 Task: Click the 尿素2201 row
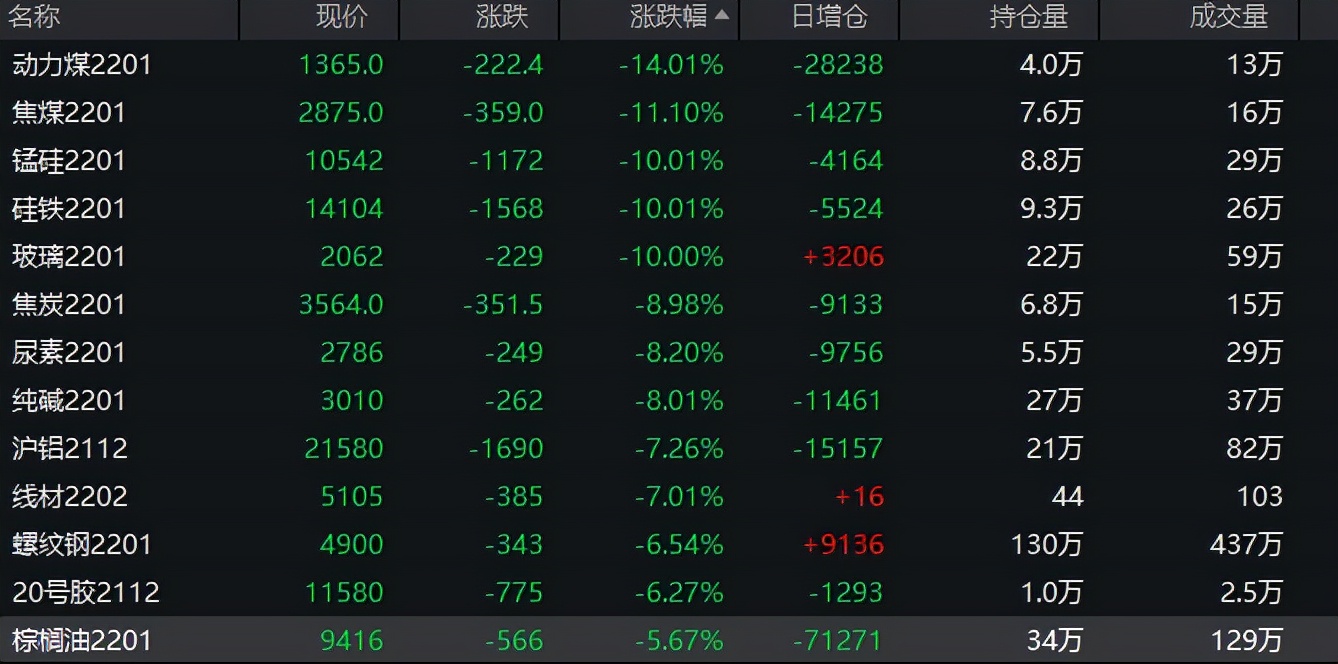click(69, 353)
